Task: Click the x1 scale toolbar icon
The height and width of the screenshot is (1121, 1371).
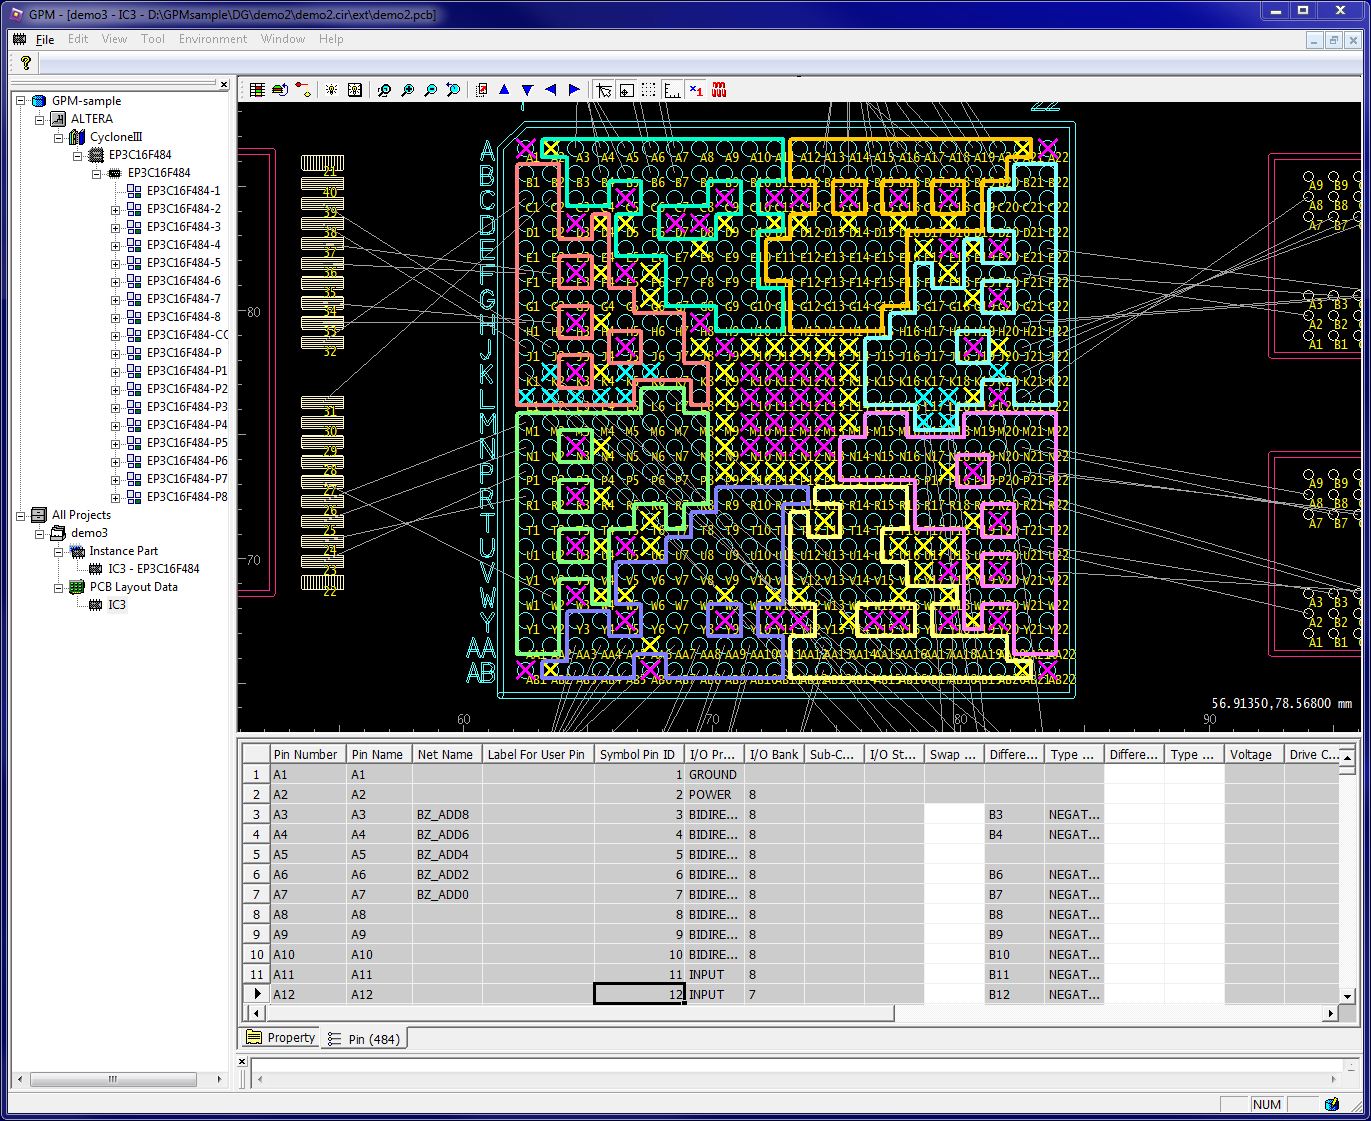Action: click(695, 90)
